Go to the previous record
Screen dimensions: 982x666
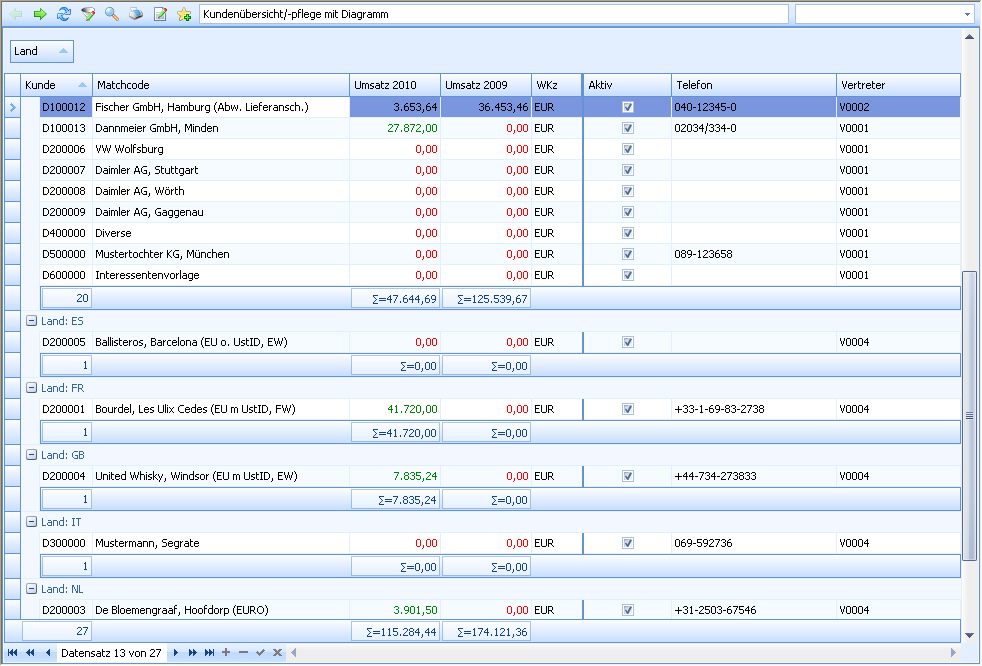[48, 653]
